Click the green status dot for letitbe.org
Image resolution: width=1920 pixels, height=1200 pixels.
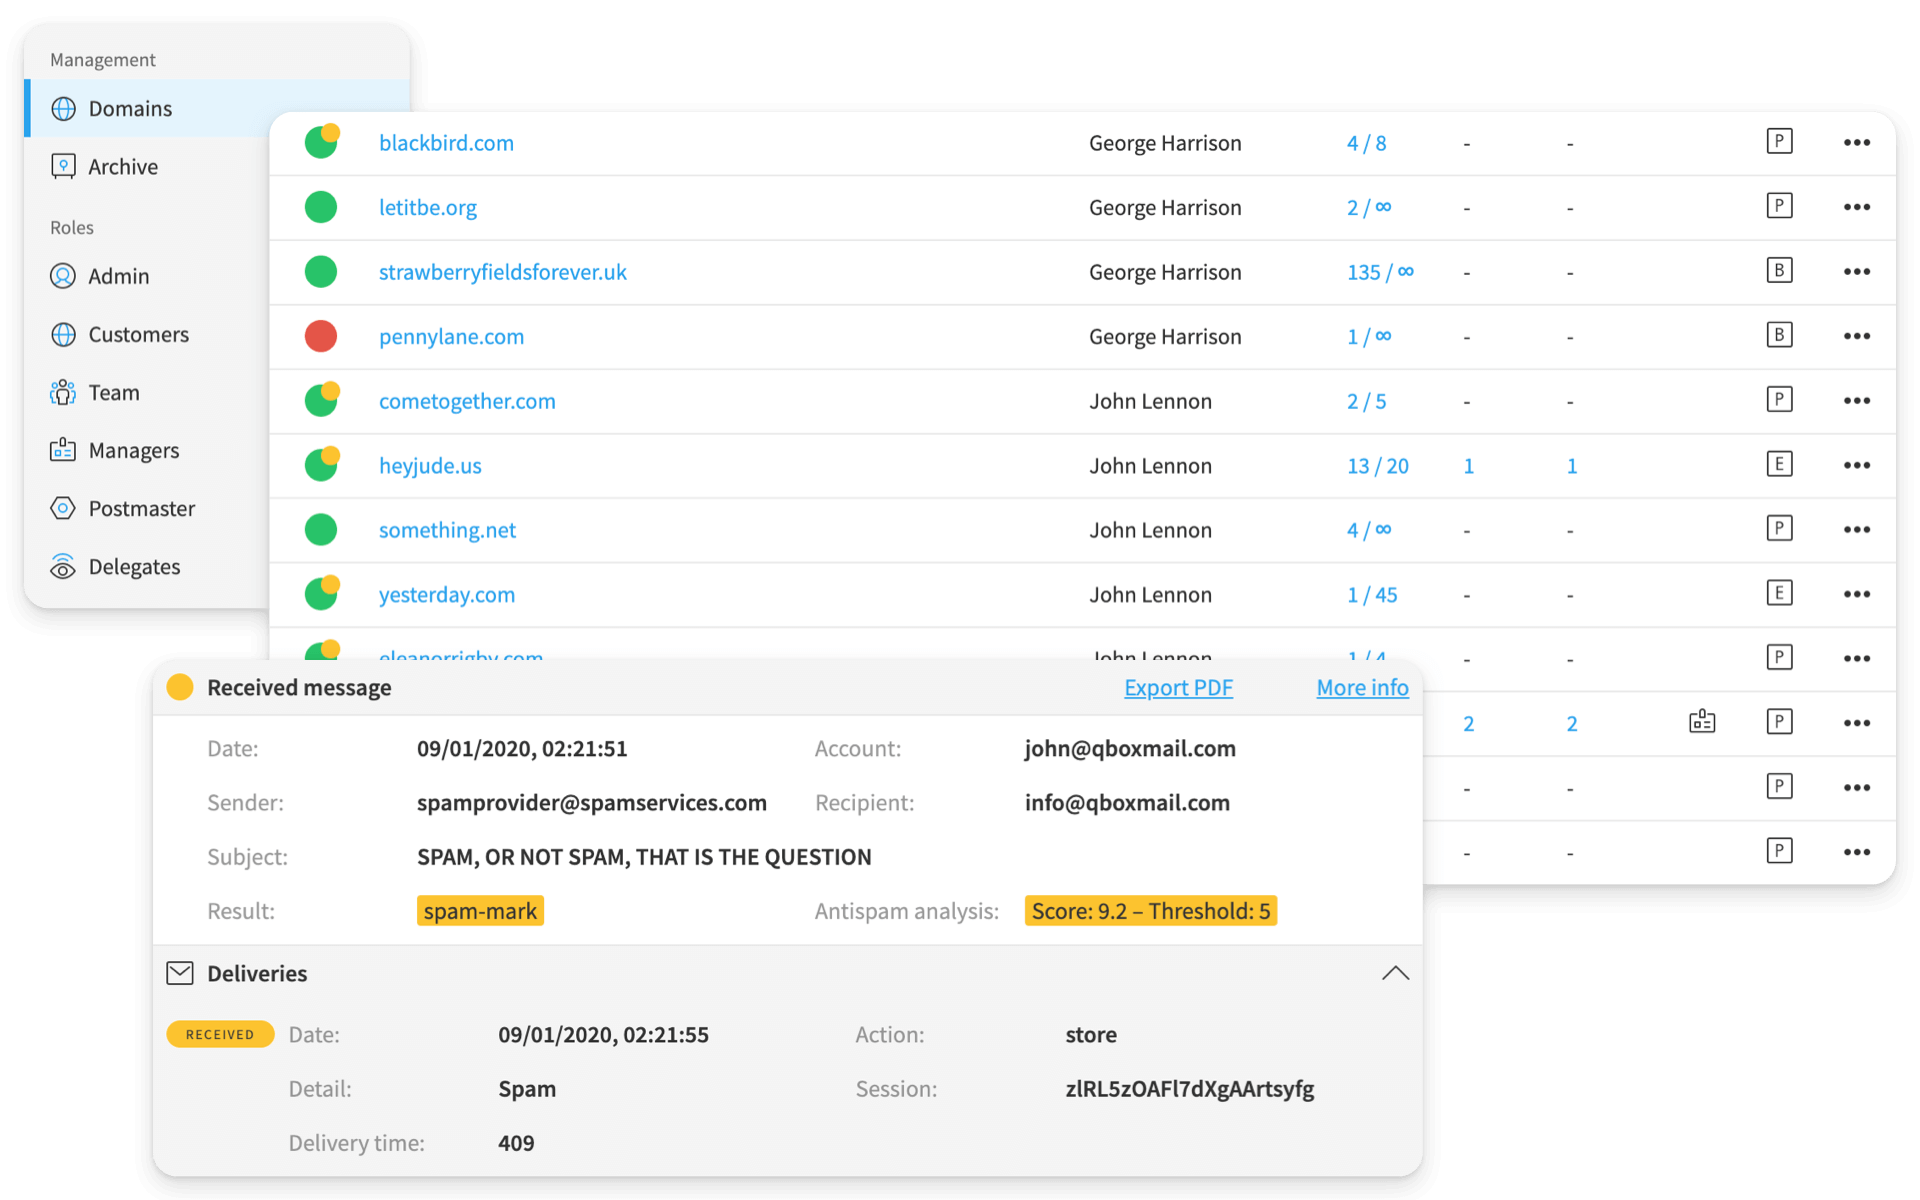[321, 207]
